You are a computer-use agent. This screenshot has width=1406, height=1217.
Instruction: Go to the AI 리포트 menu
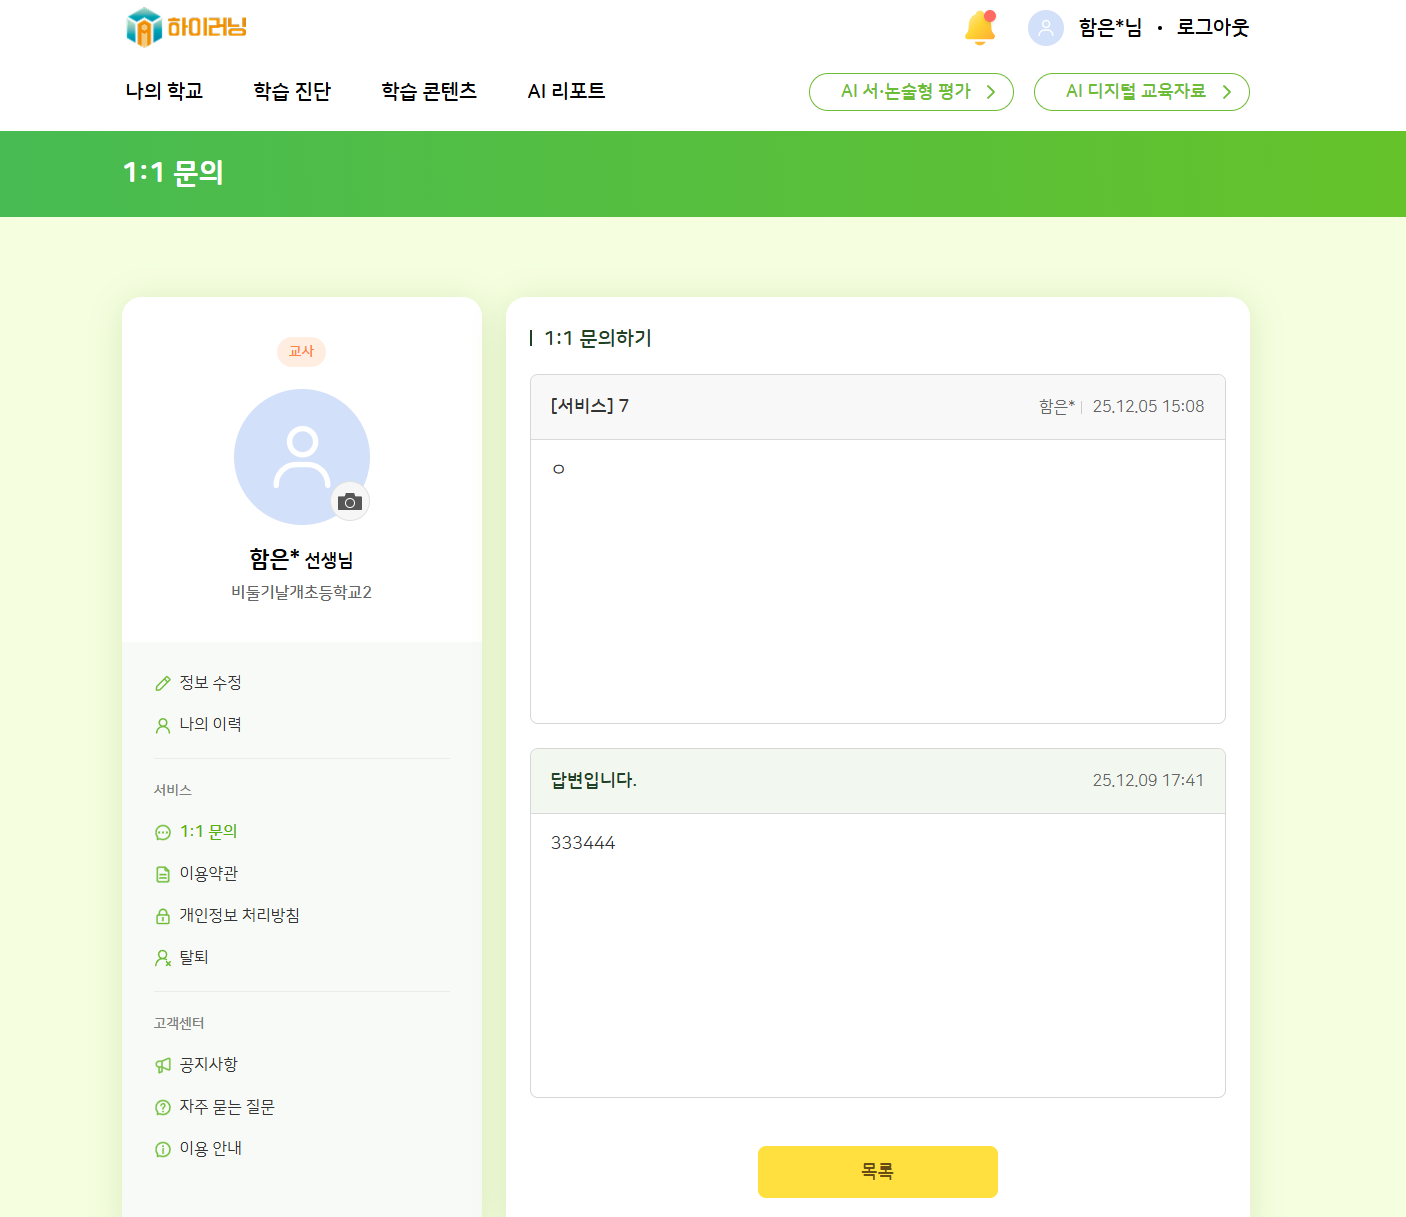pyautogui.click(x=566, y=91)
